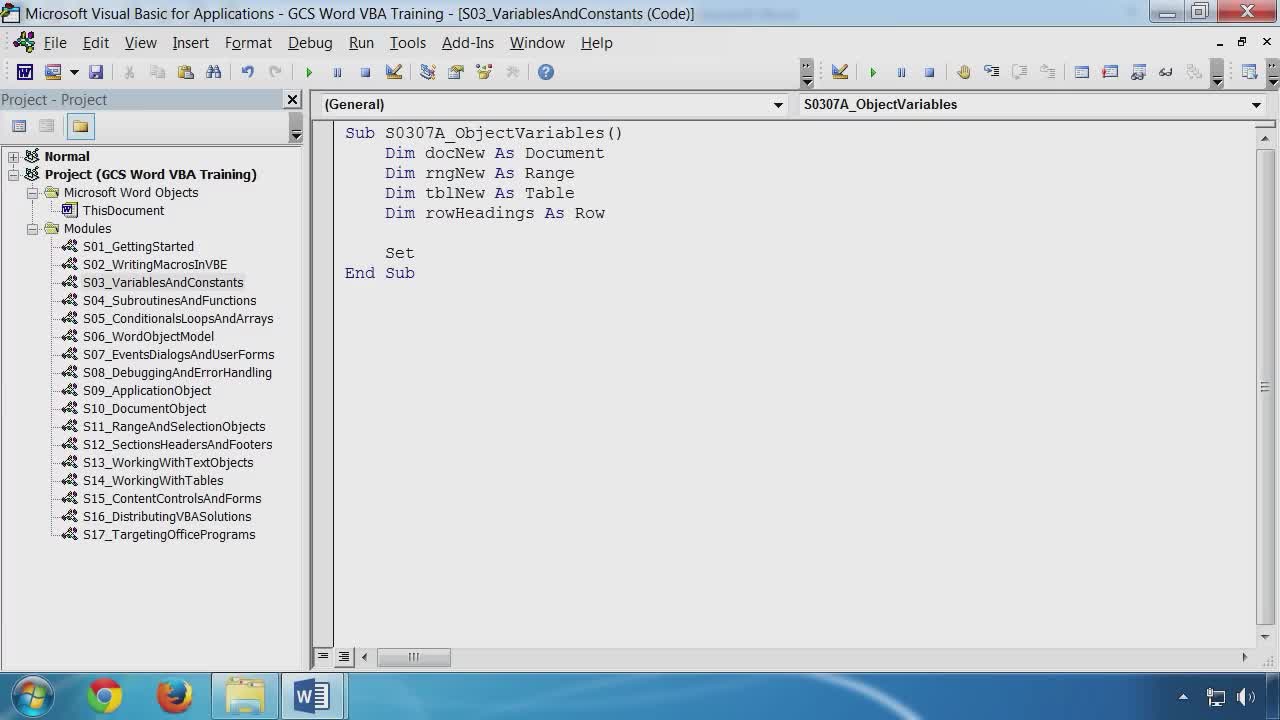Screen dimensions: 1280x720
Task: Click the Quick Watch glasses icon
Action: 1166,72
